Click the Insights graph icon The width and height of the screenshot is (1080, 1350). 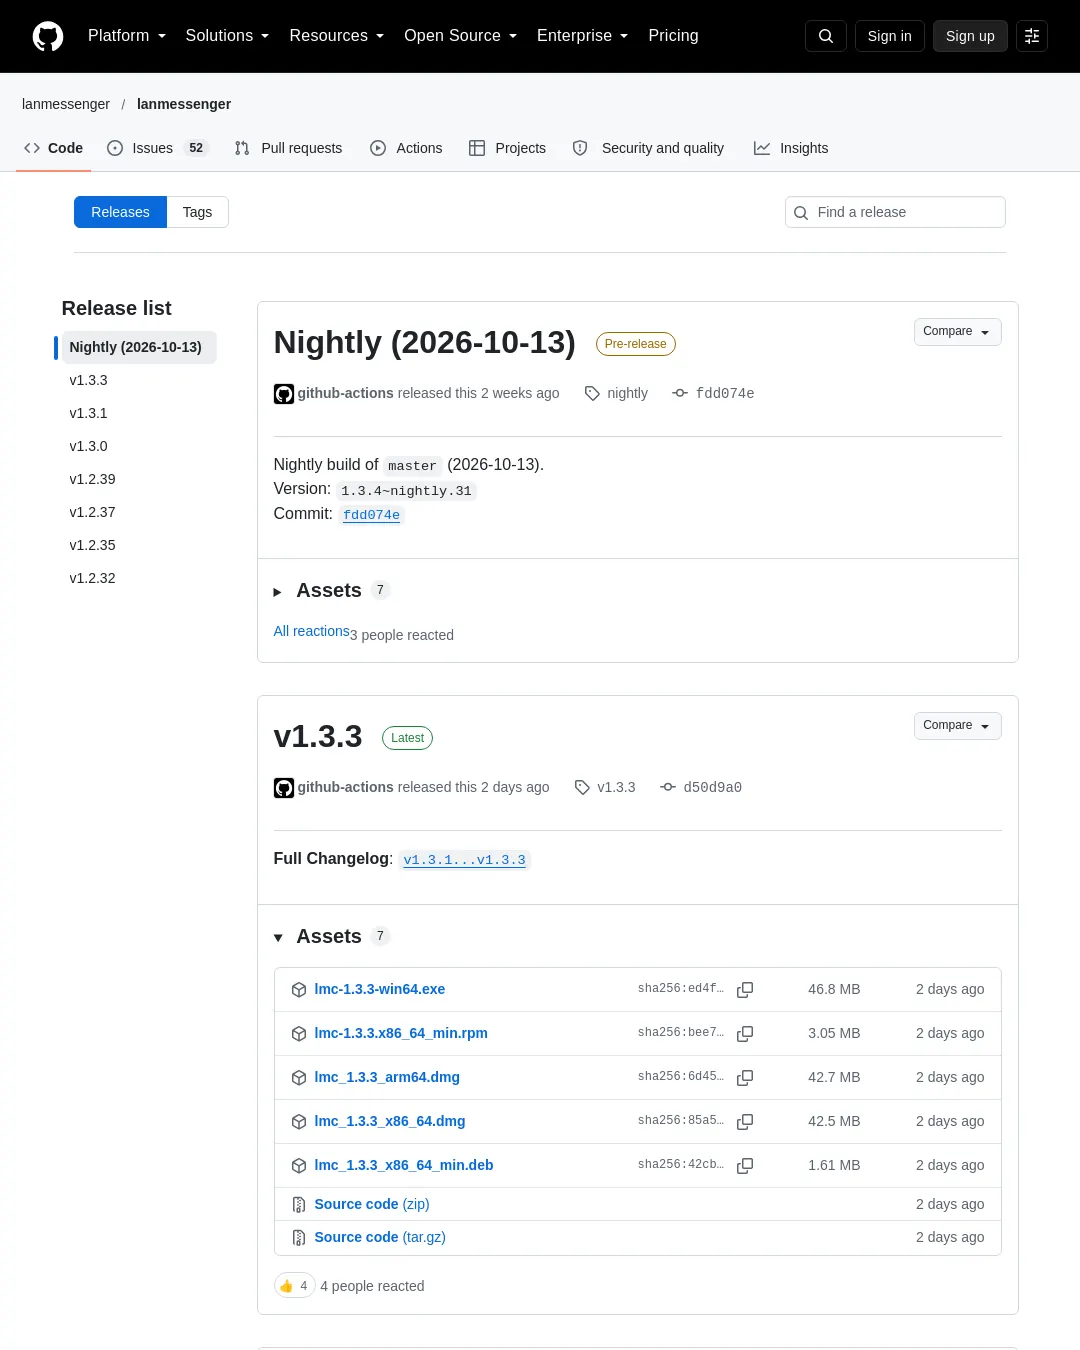pos(762,148)
